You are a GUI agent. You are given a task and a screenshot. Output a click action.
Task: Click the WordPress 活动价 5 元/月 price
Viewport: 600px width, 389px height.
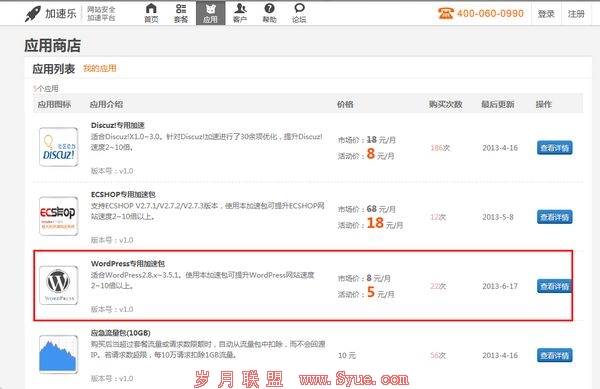pyautogui.click(x=366, y=293)
